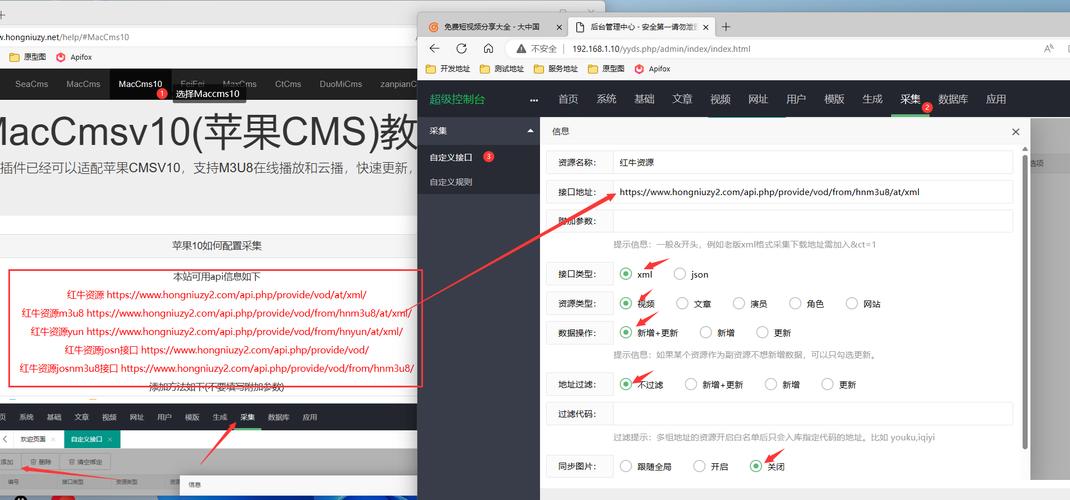Choose 网站 as 资源类型
Screen dimensions: 1070x500
pos(852,303)
